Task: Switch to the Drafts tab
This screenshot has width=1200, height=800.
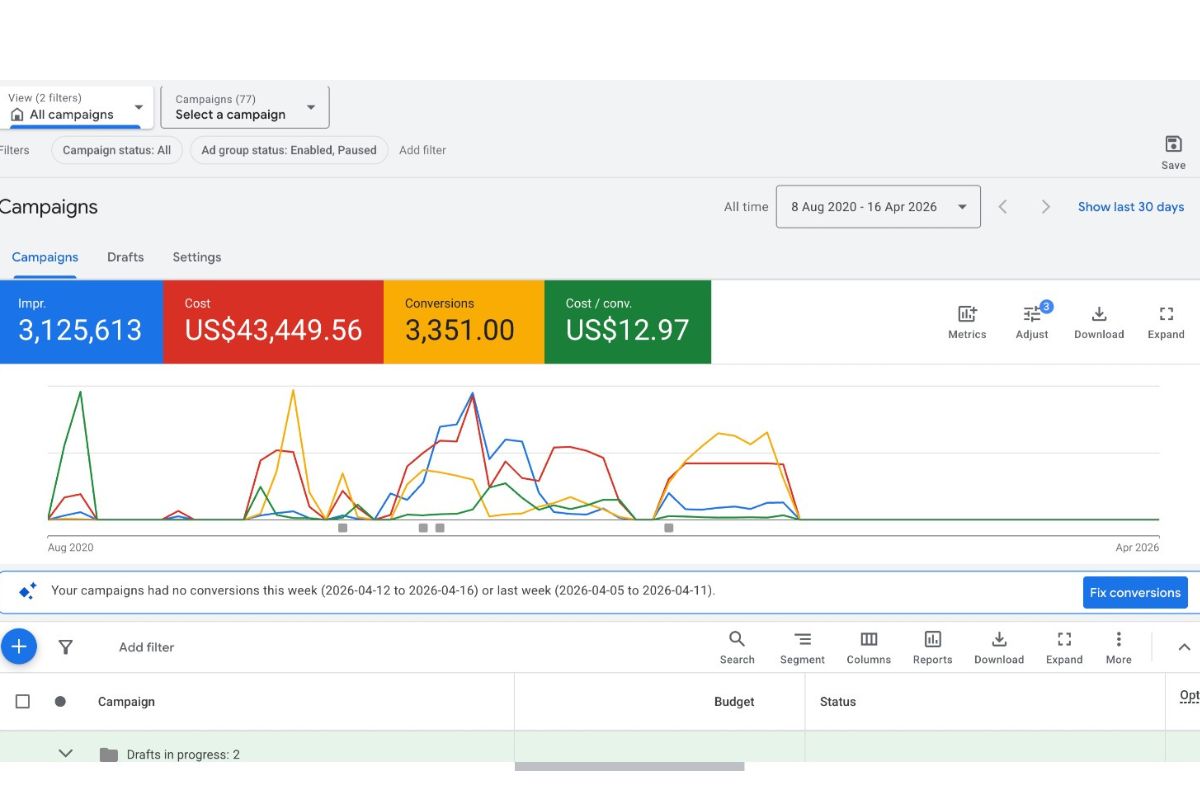Action: pos(126,257)
